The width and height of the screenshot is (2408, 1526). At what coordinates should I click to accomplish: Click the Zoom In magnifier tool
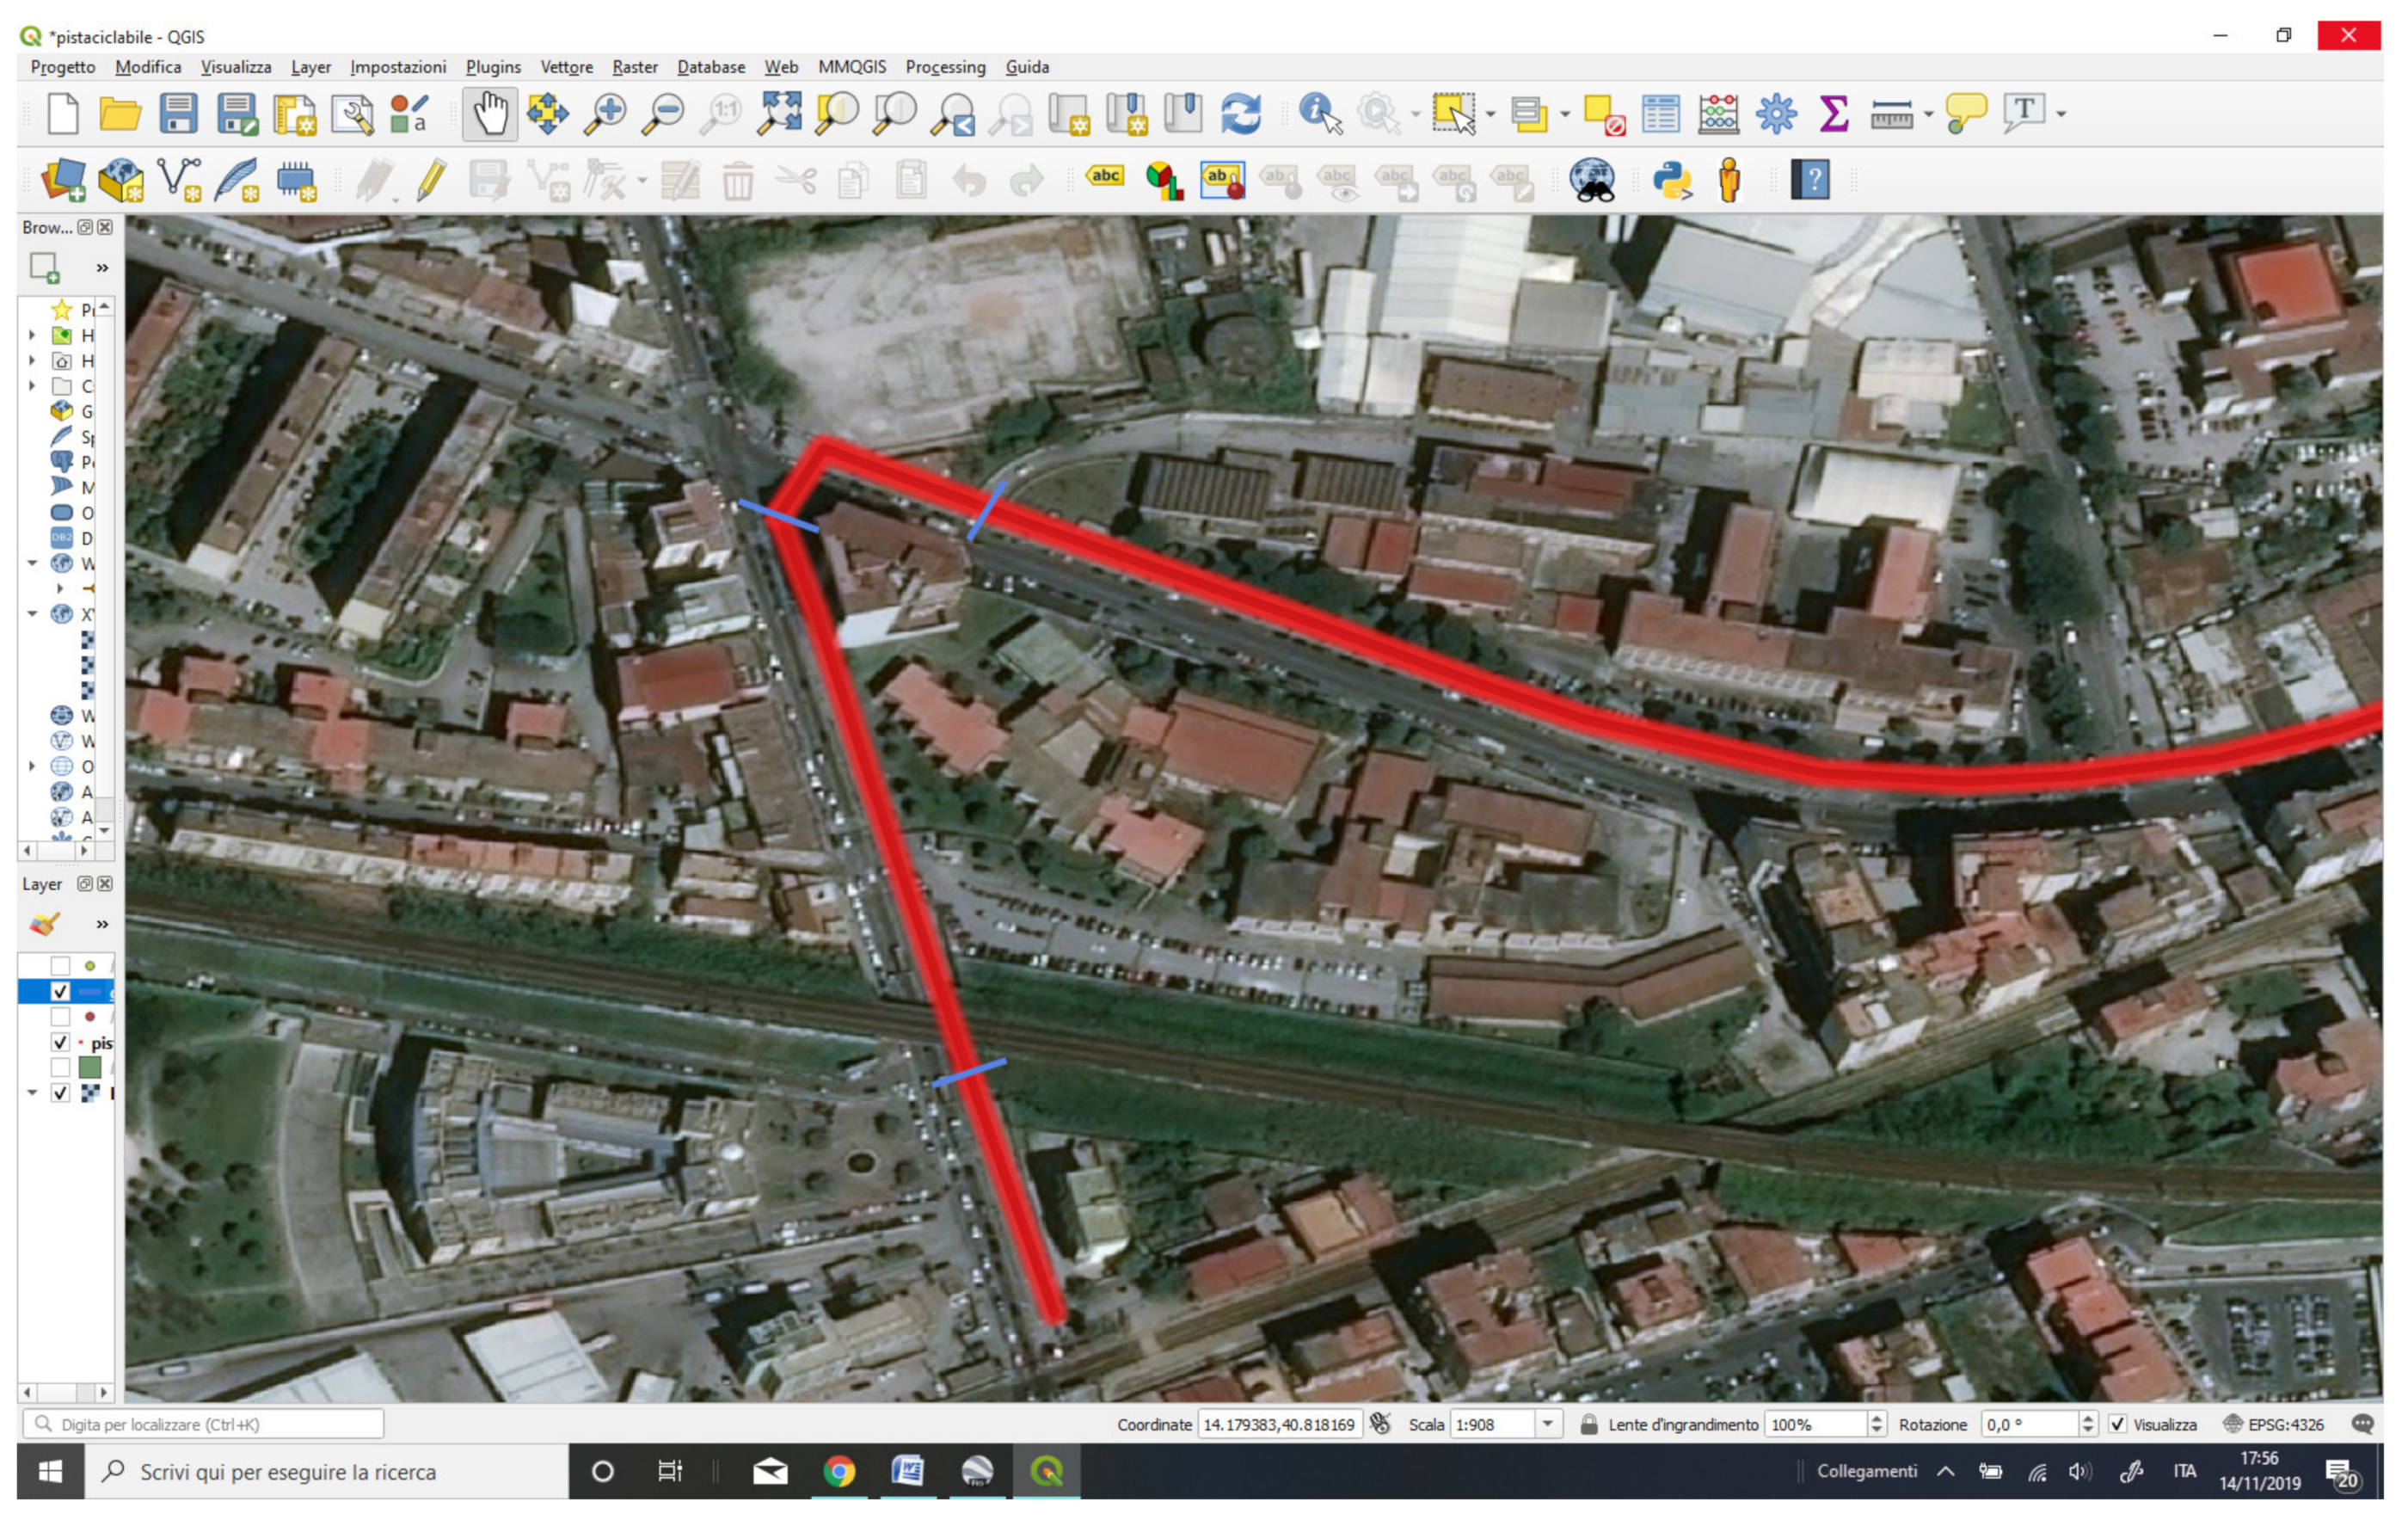(606, 114)
